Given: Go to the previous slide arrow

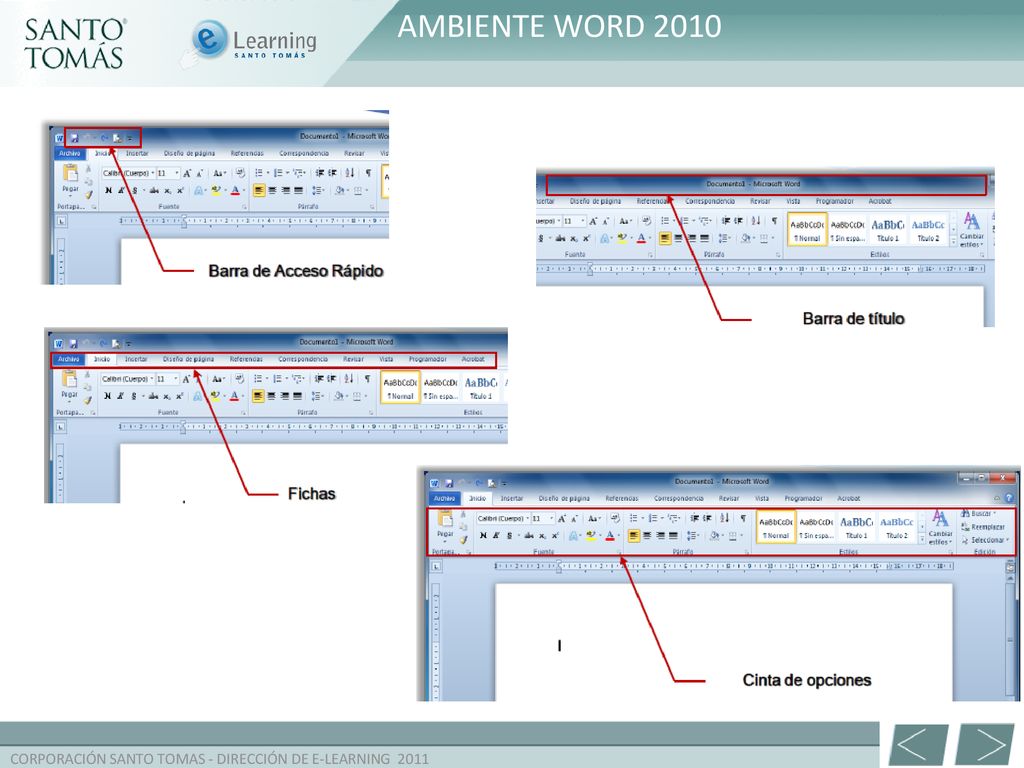Looking at the screenshot, I should click(x=920, y=744).
